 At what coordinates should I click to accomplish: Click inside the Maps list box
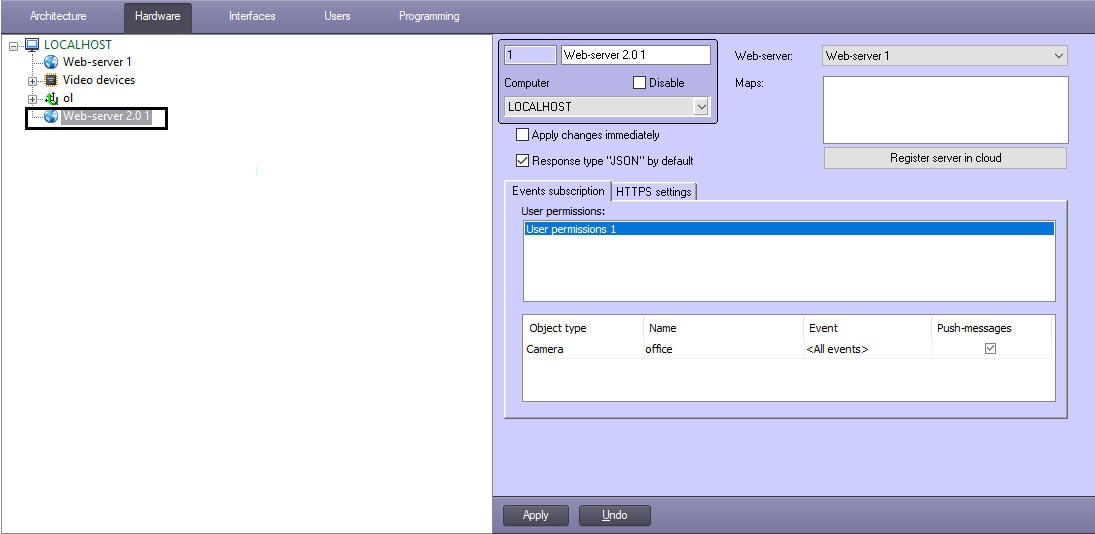(946, 110)
